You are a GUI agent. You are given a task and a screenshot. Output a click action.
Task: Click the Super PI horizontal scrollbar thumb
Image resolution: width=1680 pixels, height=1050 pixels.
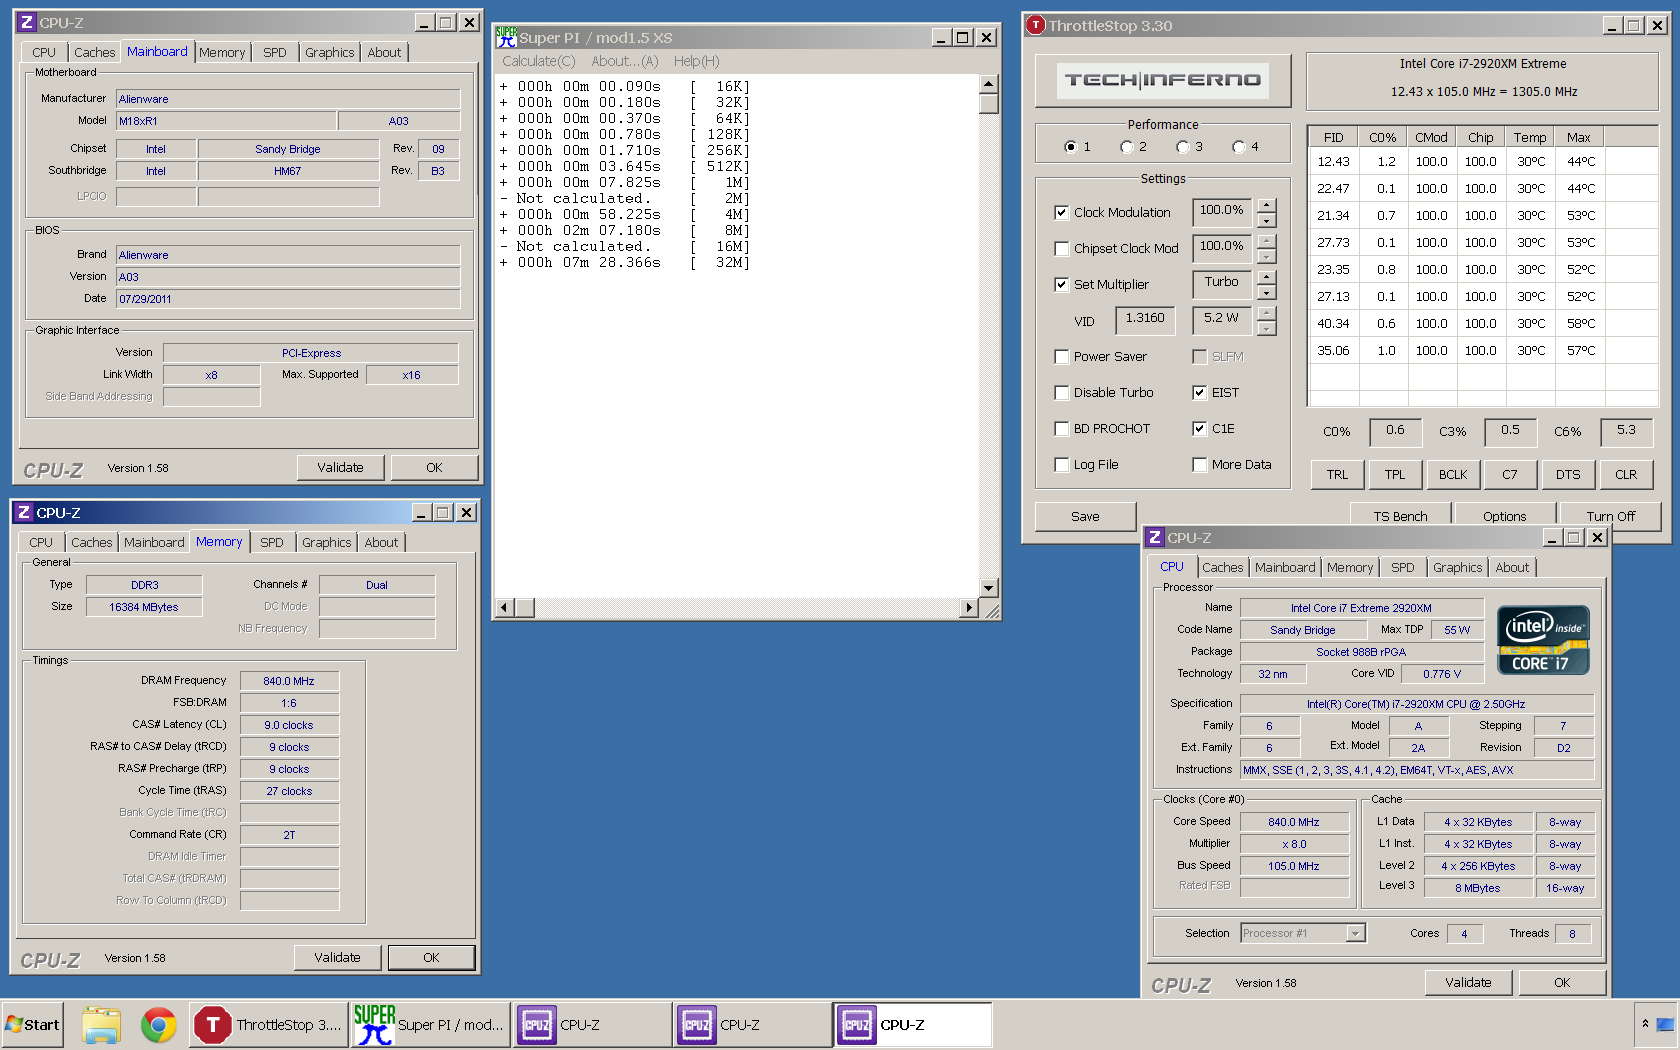click(x=525, y=607)
